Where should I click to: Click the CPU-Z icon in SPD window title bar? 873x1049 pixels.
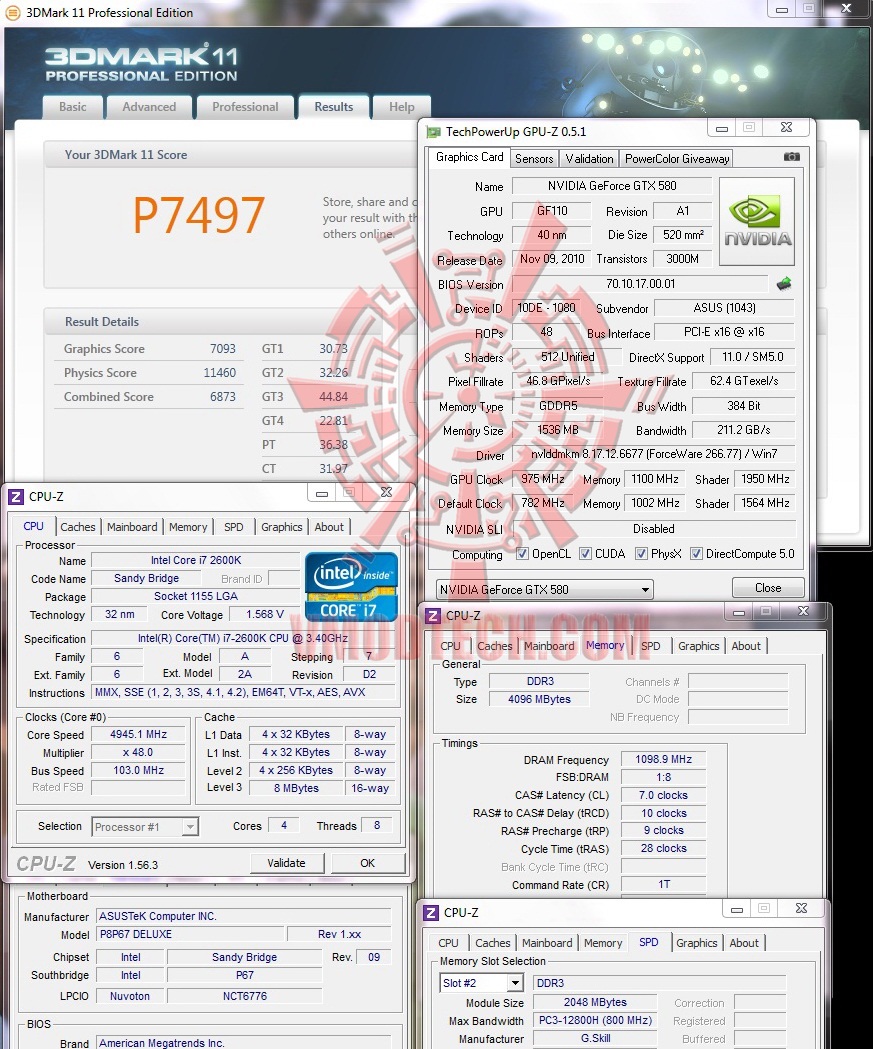(431, 913)
